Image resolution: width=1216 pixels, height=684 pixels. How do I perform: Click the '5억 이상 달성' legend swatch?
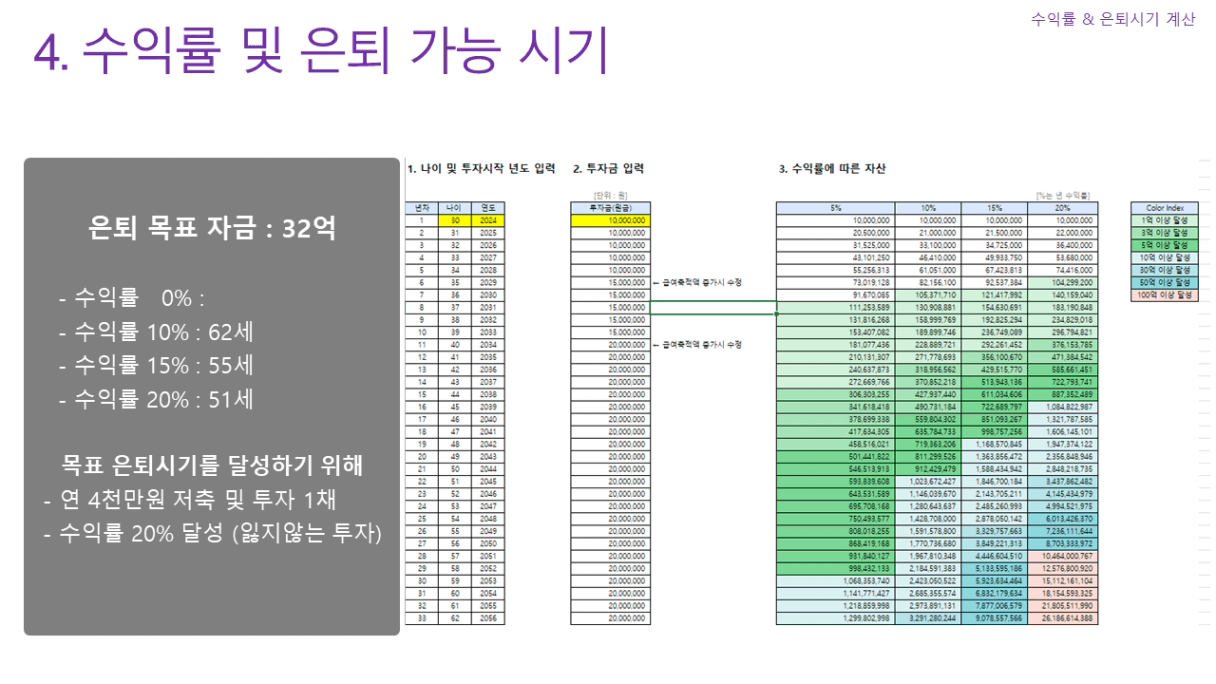pos(1164,244)
